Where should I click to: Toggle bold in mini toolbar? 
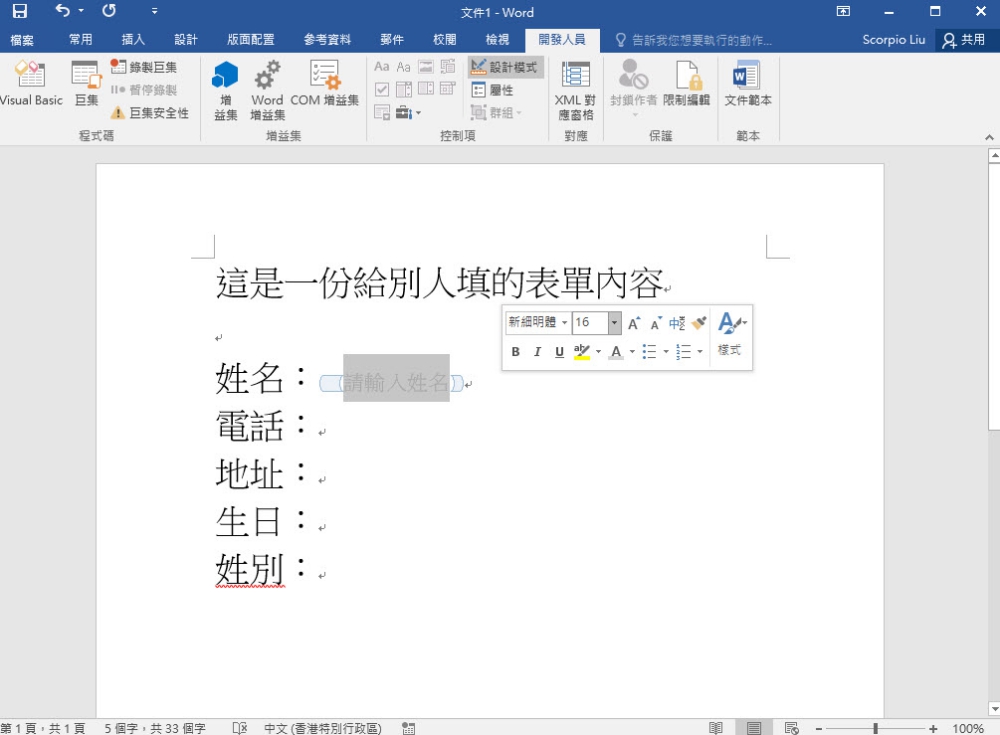tap(515, 352)
